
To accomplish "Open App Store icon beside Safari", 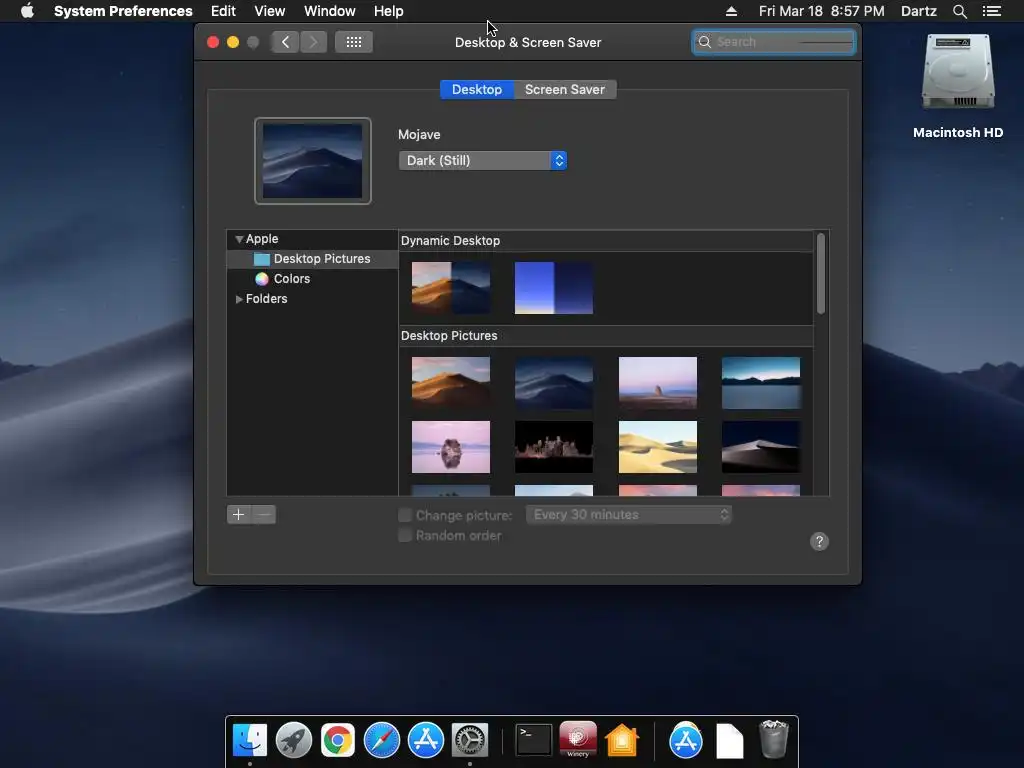I will [426, 740].
